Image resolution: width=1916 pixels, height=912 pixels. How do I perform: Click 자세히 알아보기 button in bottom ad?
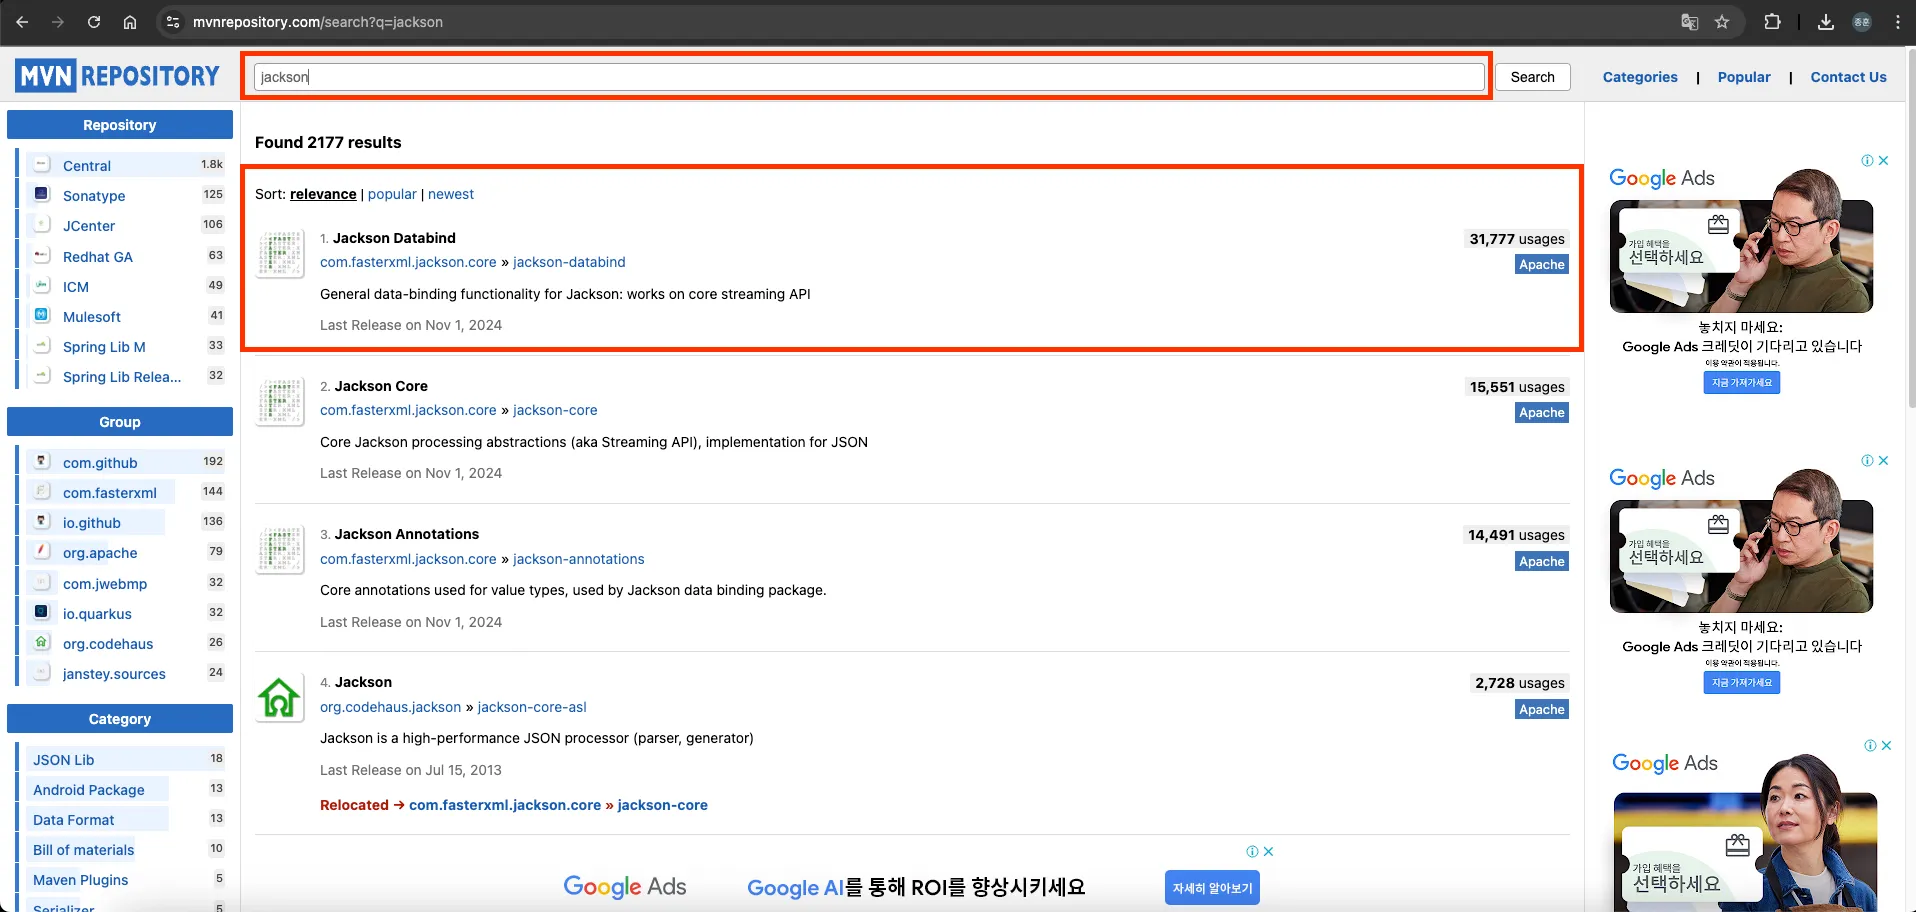[x=1212, y=888]
